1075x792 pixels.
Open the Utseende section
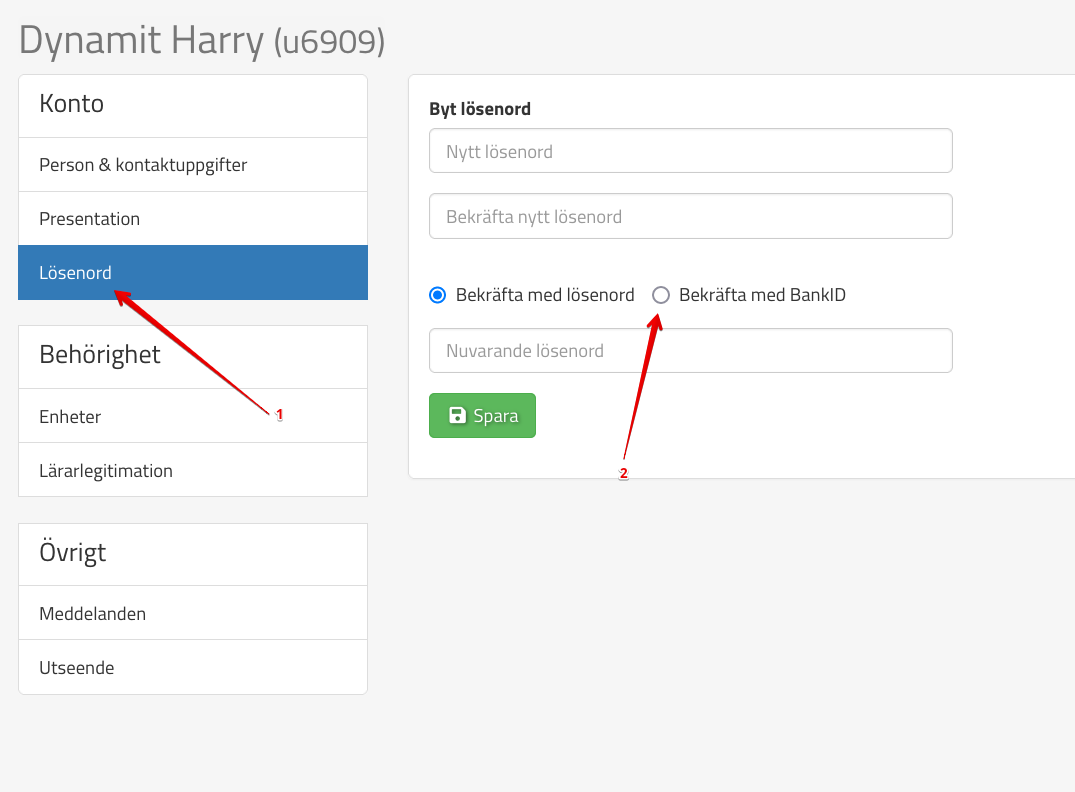tap(193, 667)
